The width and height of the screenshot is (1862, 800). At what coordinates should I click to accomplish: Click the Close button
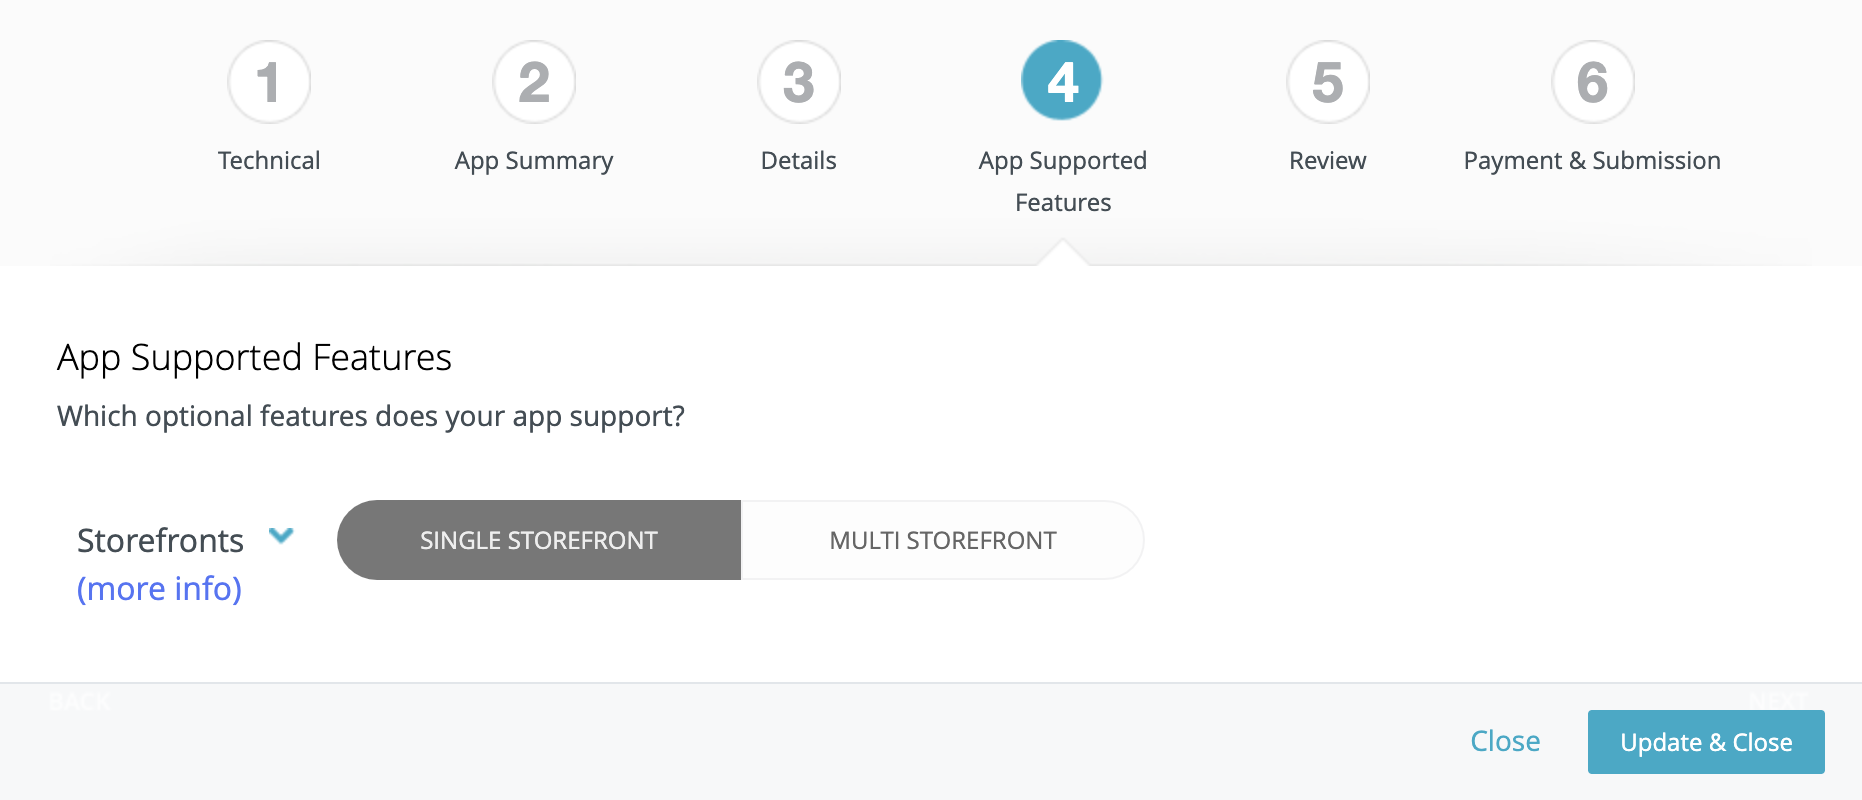click(x=1505, y=741)
